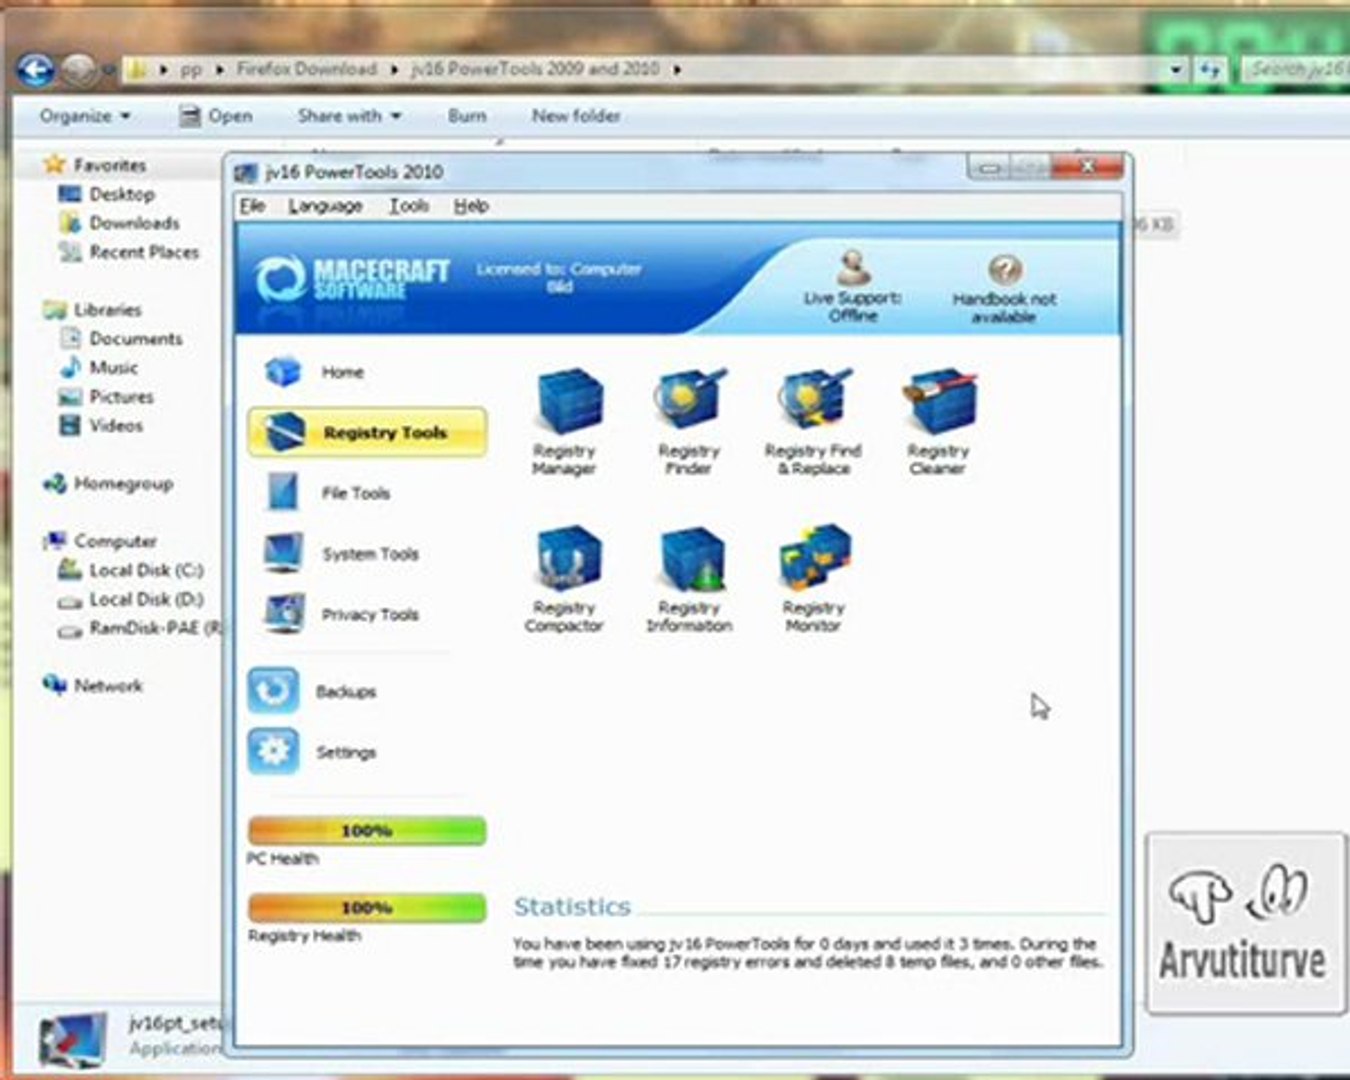This screenshot has width=1350, height=1080.
Task: Open the Help menu
Action: click(x=471, y=206)
